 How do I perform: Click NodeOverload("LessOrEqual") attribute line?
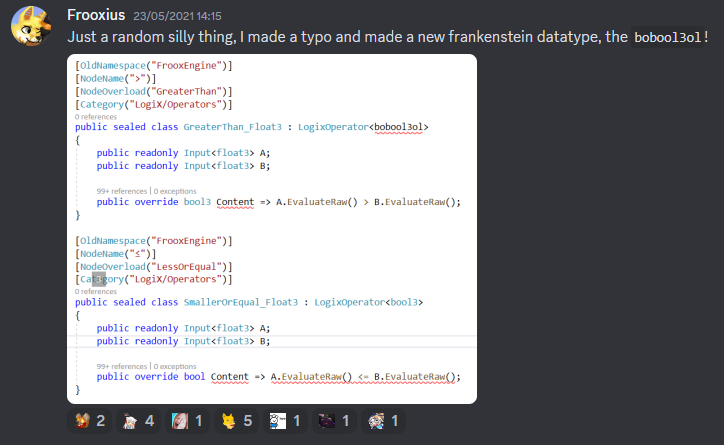point(154,267)
